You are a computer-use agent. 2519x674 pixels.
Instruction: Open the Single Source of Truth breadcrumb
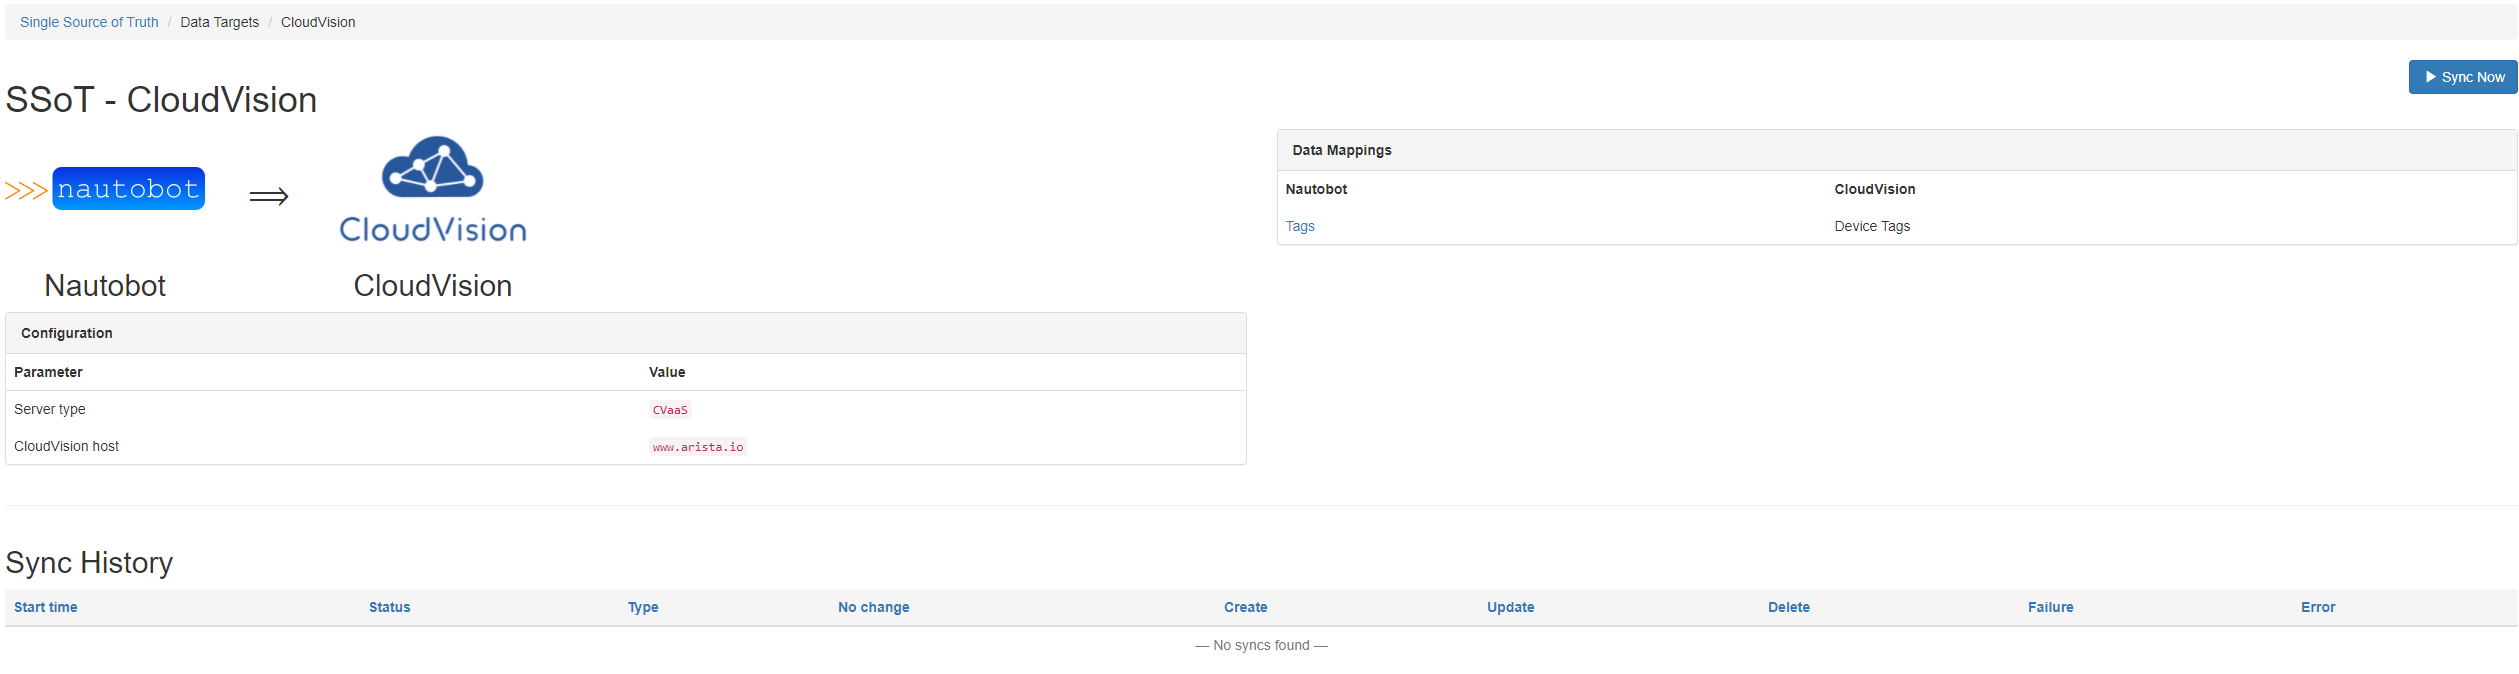coord(89,22)
